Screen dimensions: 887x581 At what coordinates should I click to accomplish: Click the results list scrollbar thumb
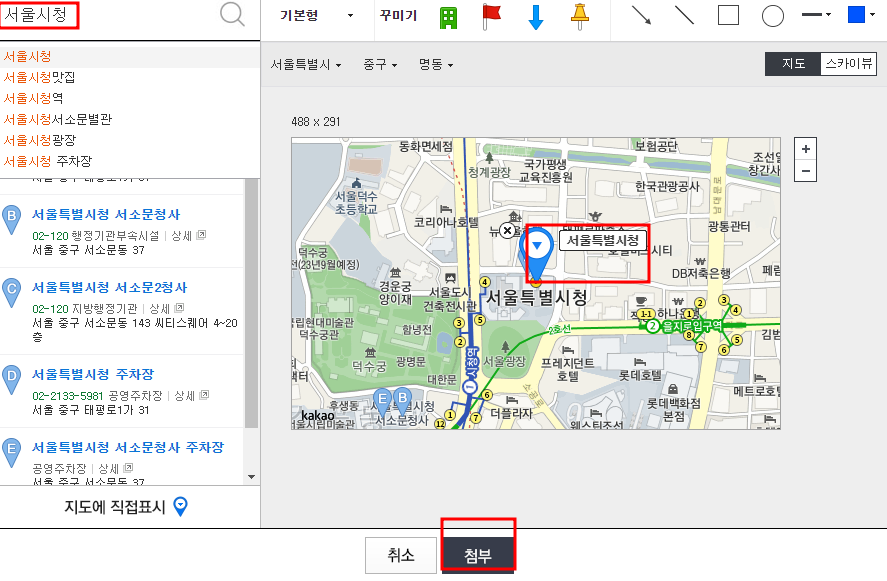click(x=251, y=303)
